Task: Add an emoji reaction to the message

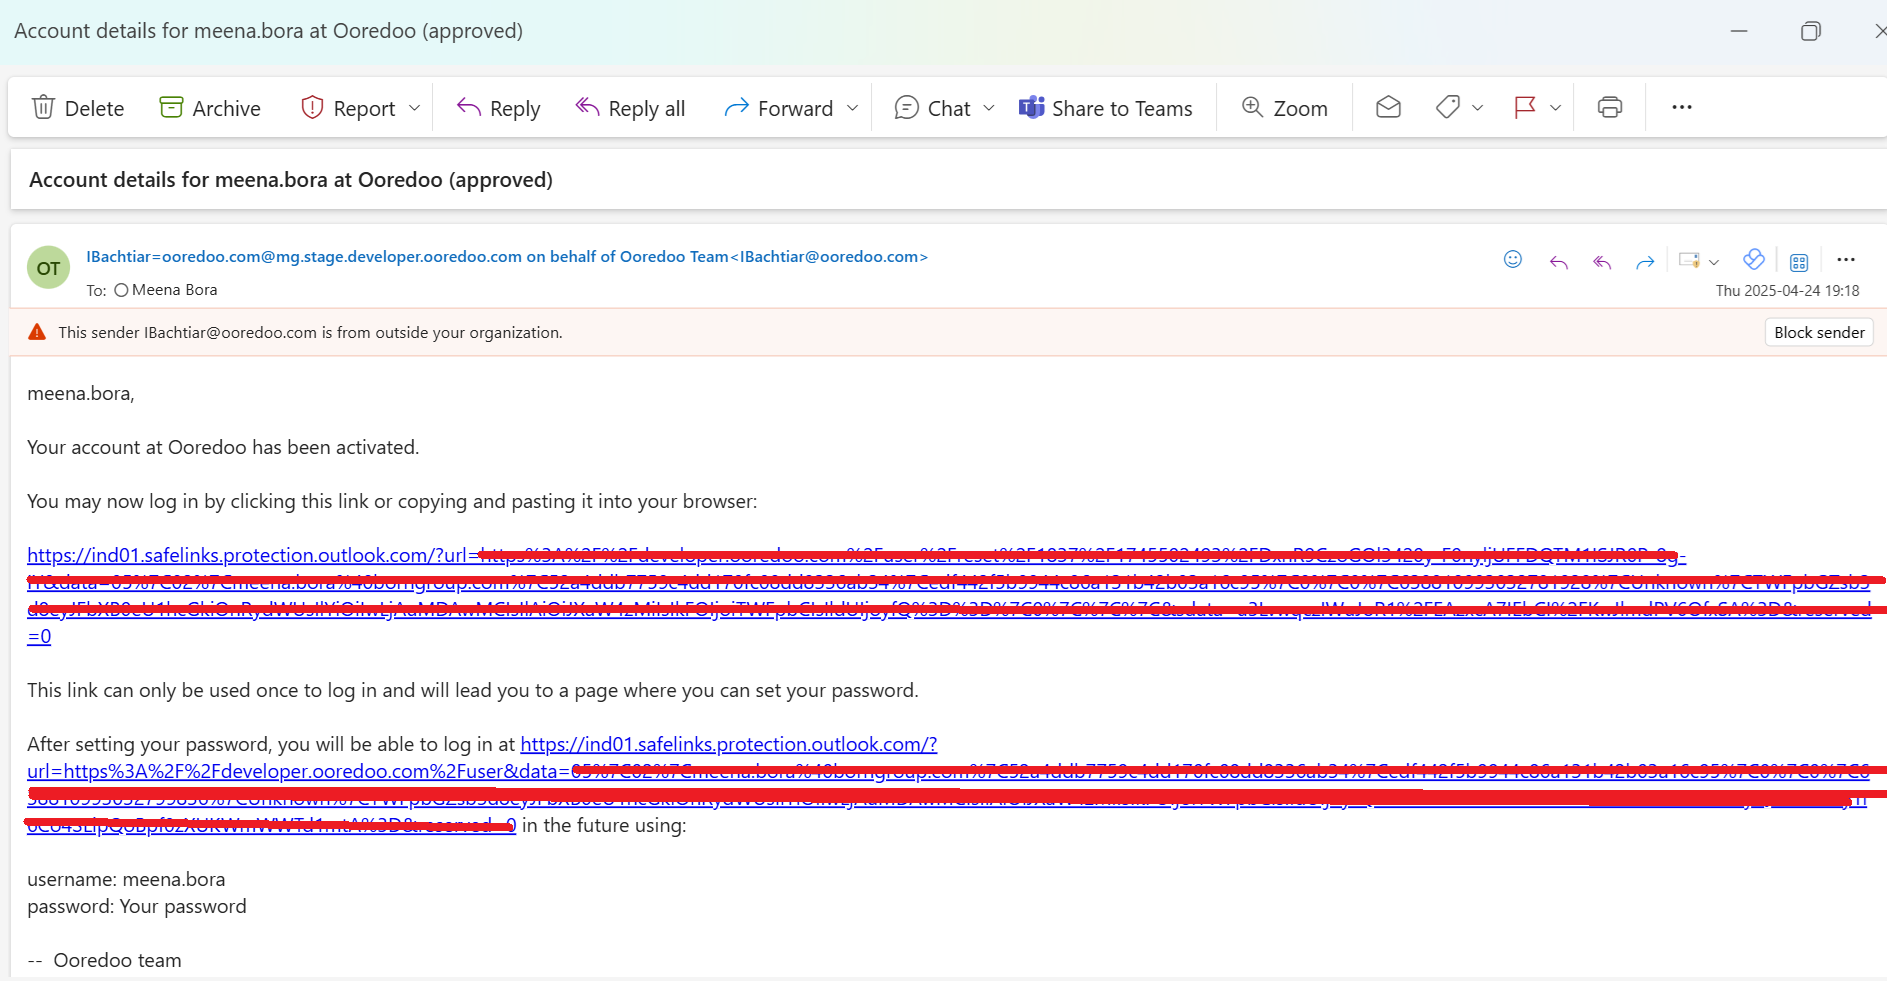Action: click(1513, 259)
